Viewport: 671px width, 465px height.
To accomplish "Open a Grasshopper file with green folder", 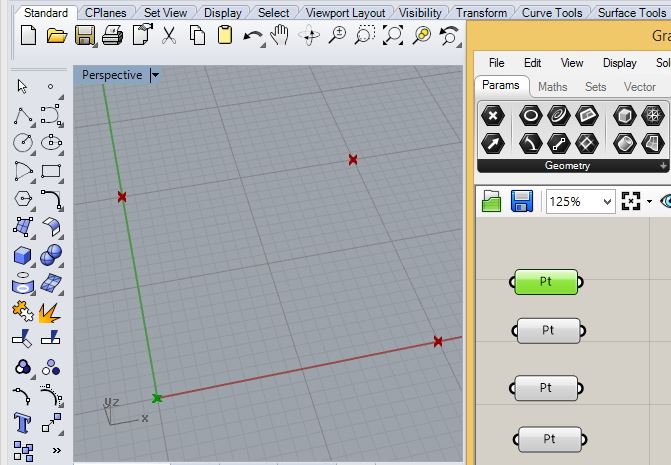I will [491, 201].
